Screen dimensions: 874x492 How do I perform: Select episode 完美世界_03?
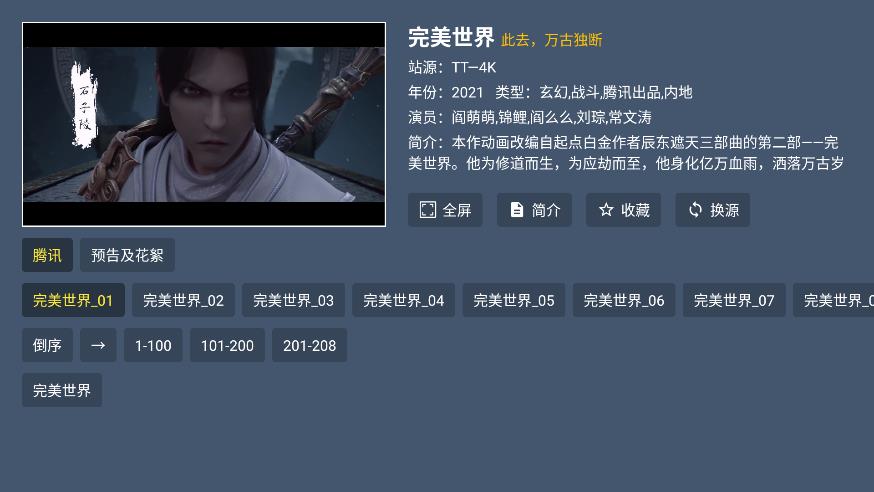click(293, 300)
